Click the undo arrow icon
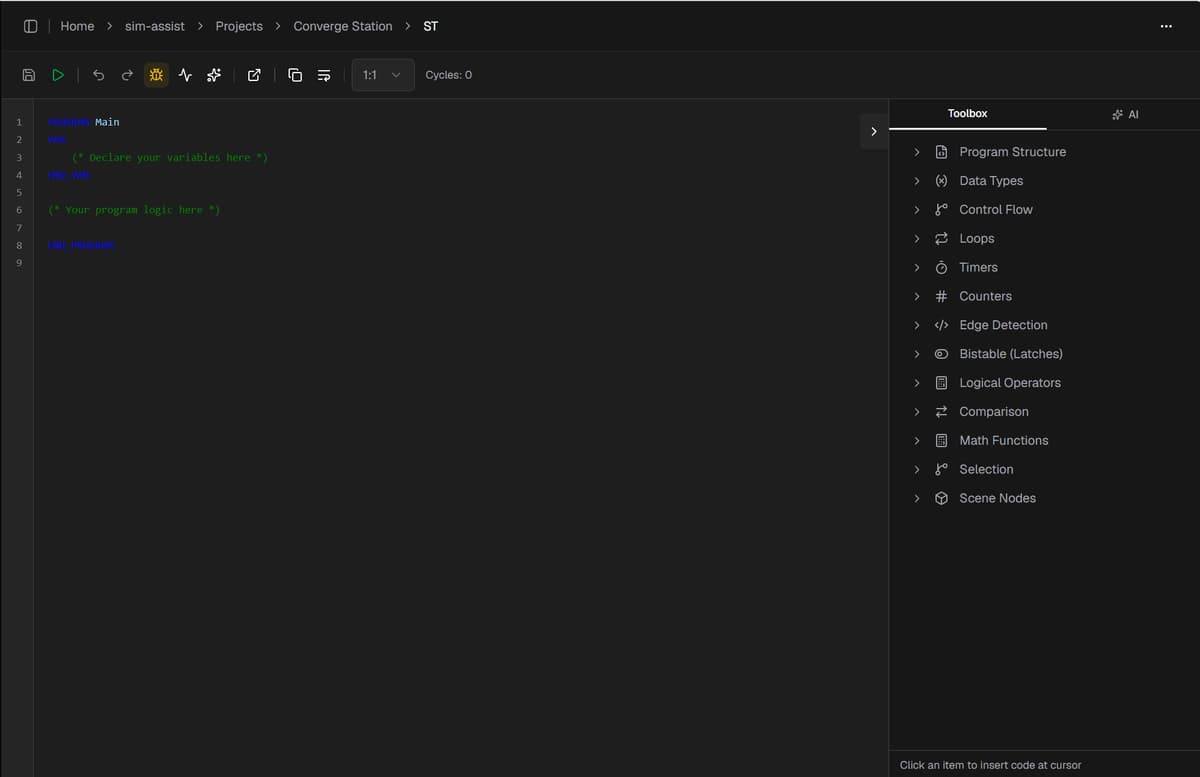Image resolution: width=1200 pixels, height=777 pixels. [98, 75]
